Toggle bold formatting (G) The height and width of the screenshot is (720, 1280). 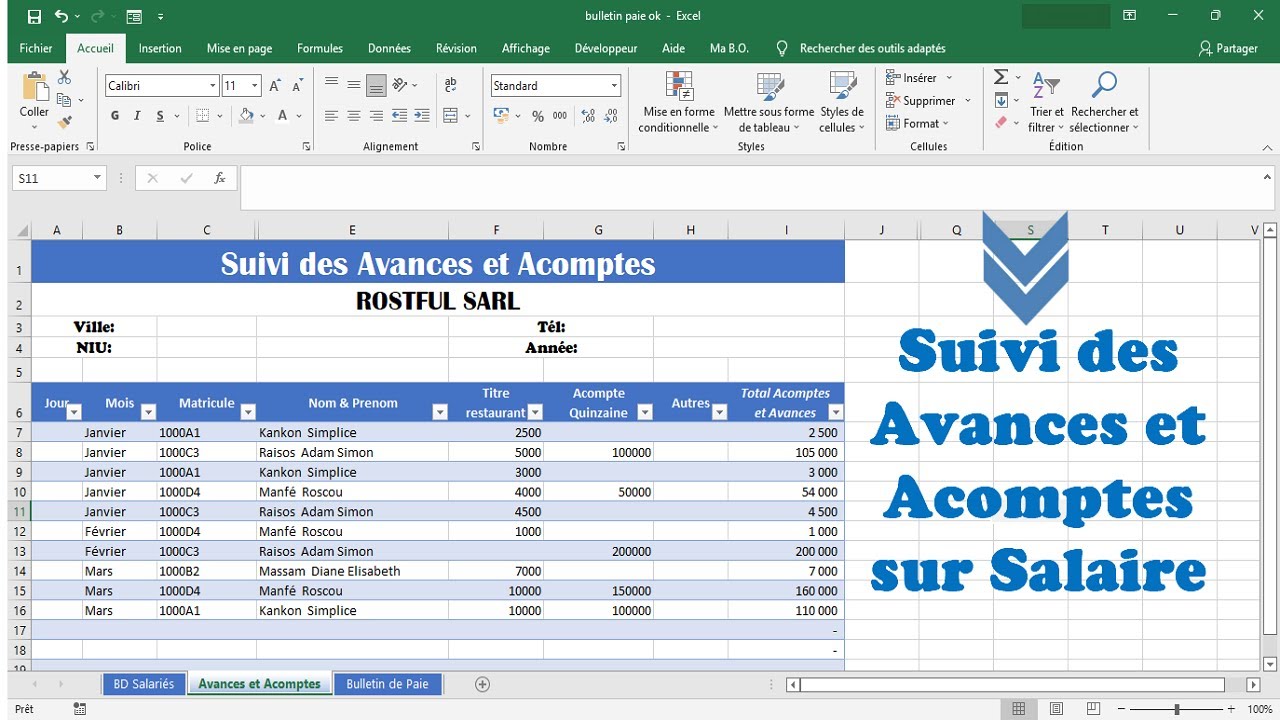pos(115,116)
